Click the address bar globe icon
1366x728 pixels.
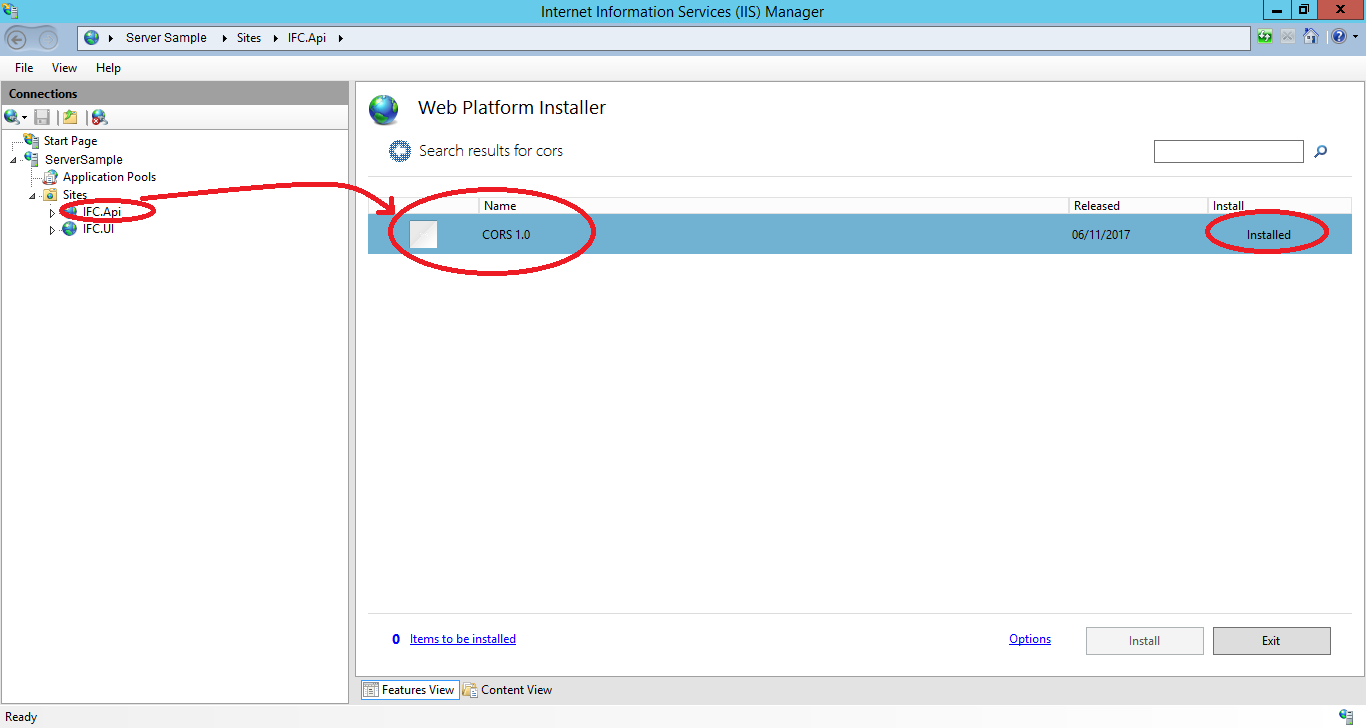pos(92,38)
